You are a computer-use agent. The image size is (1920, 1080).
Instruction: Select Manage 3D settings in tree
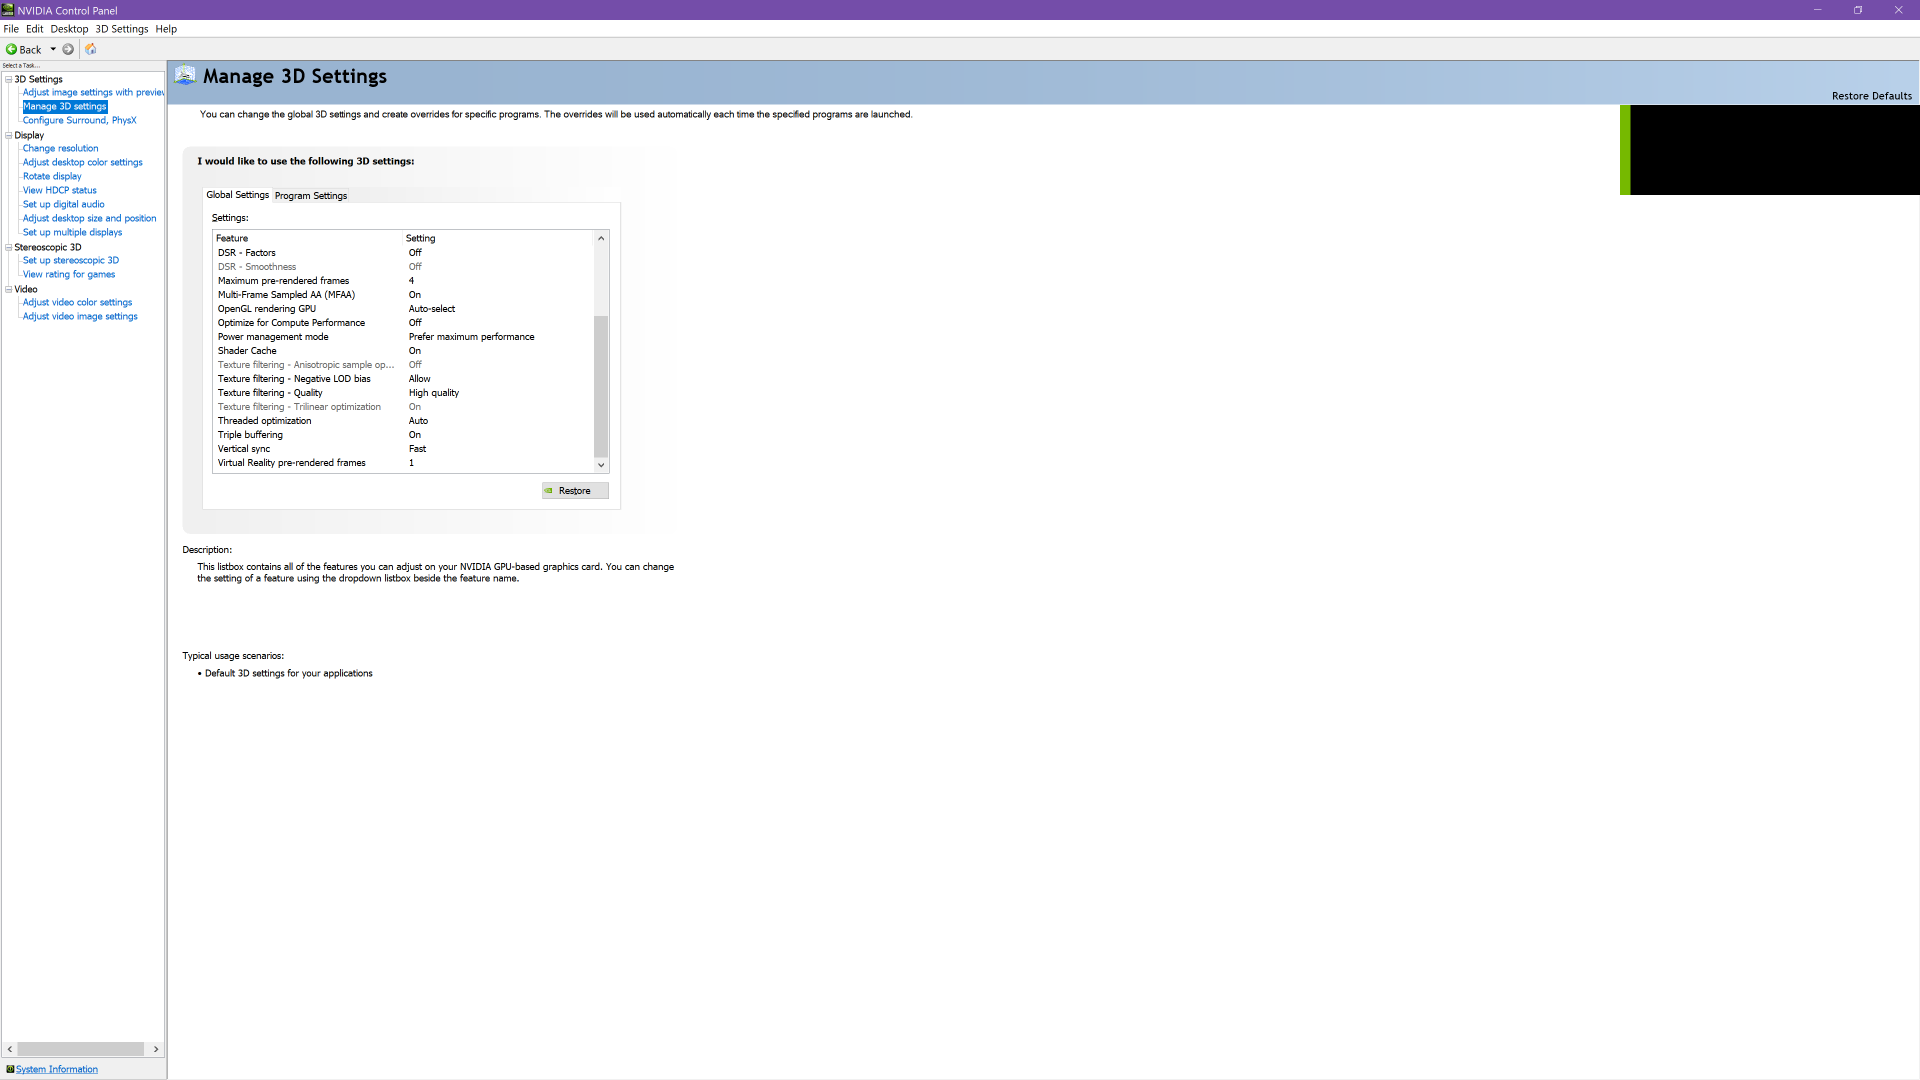point(65,106)
